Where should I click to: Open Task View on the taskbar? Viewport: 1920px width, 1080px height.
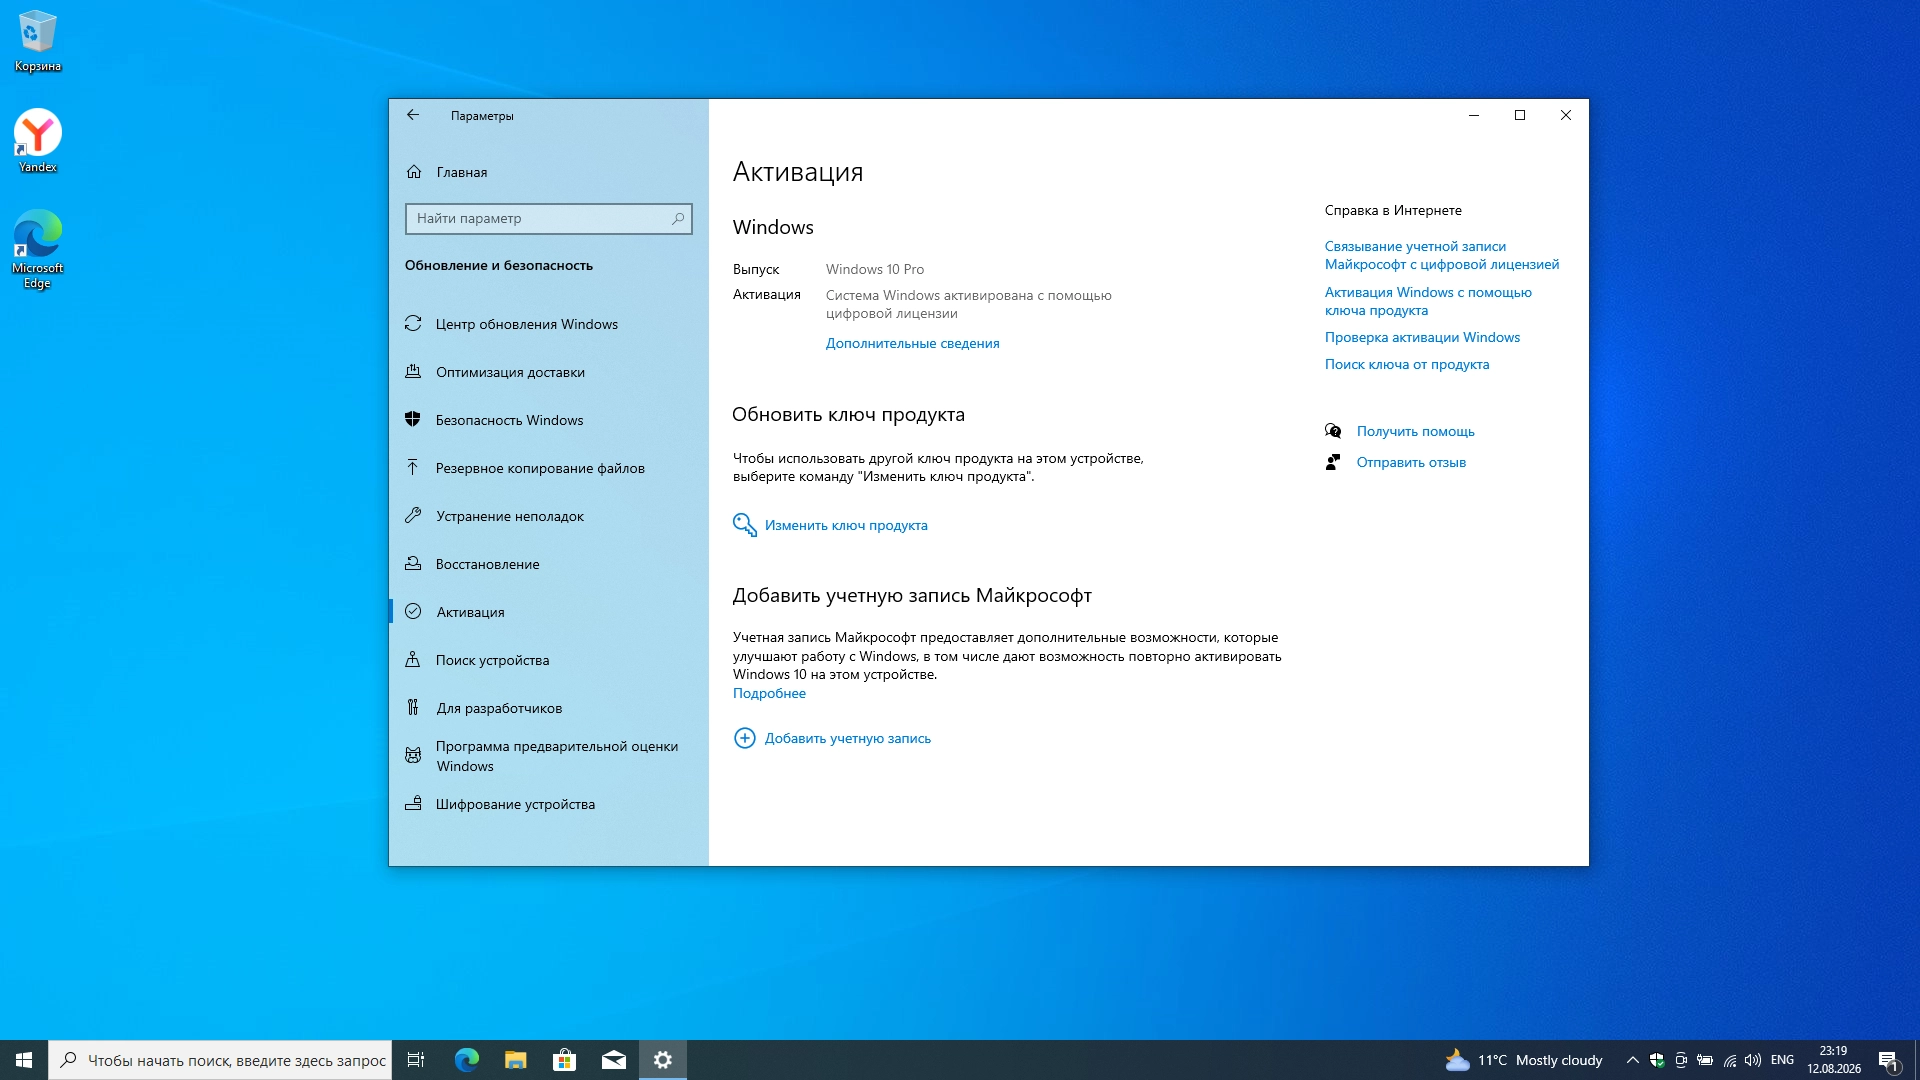coord(416,1060)
